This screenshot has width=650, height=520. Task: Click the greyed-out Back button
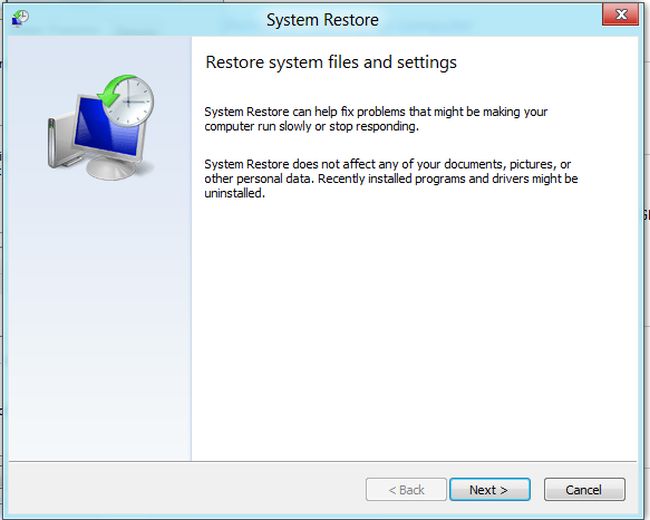coord(406,490)
